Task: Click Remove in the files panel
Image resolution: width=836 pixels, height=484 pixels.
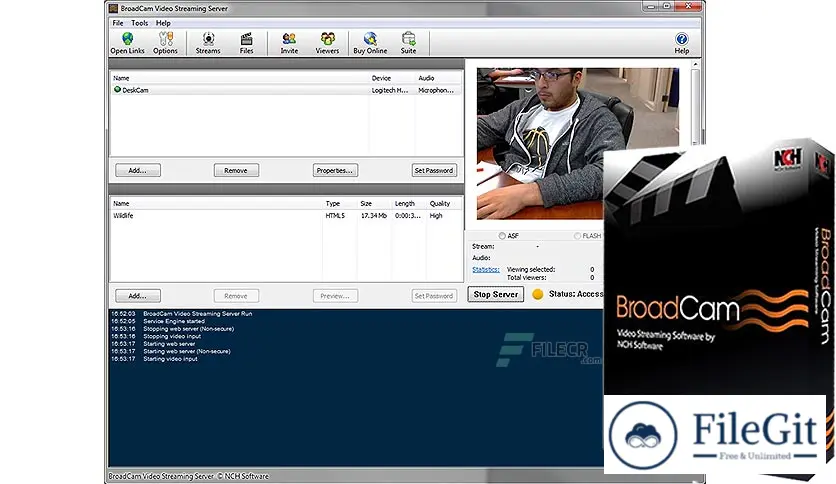Action: tap(236, 296)
